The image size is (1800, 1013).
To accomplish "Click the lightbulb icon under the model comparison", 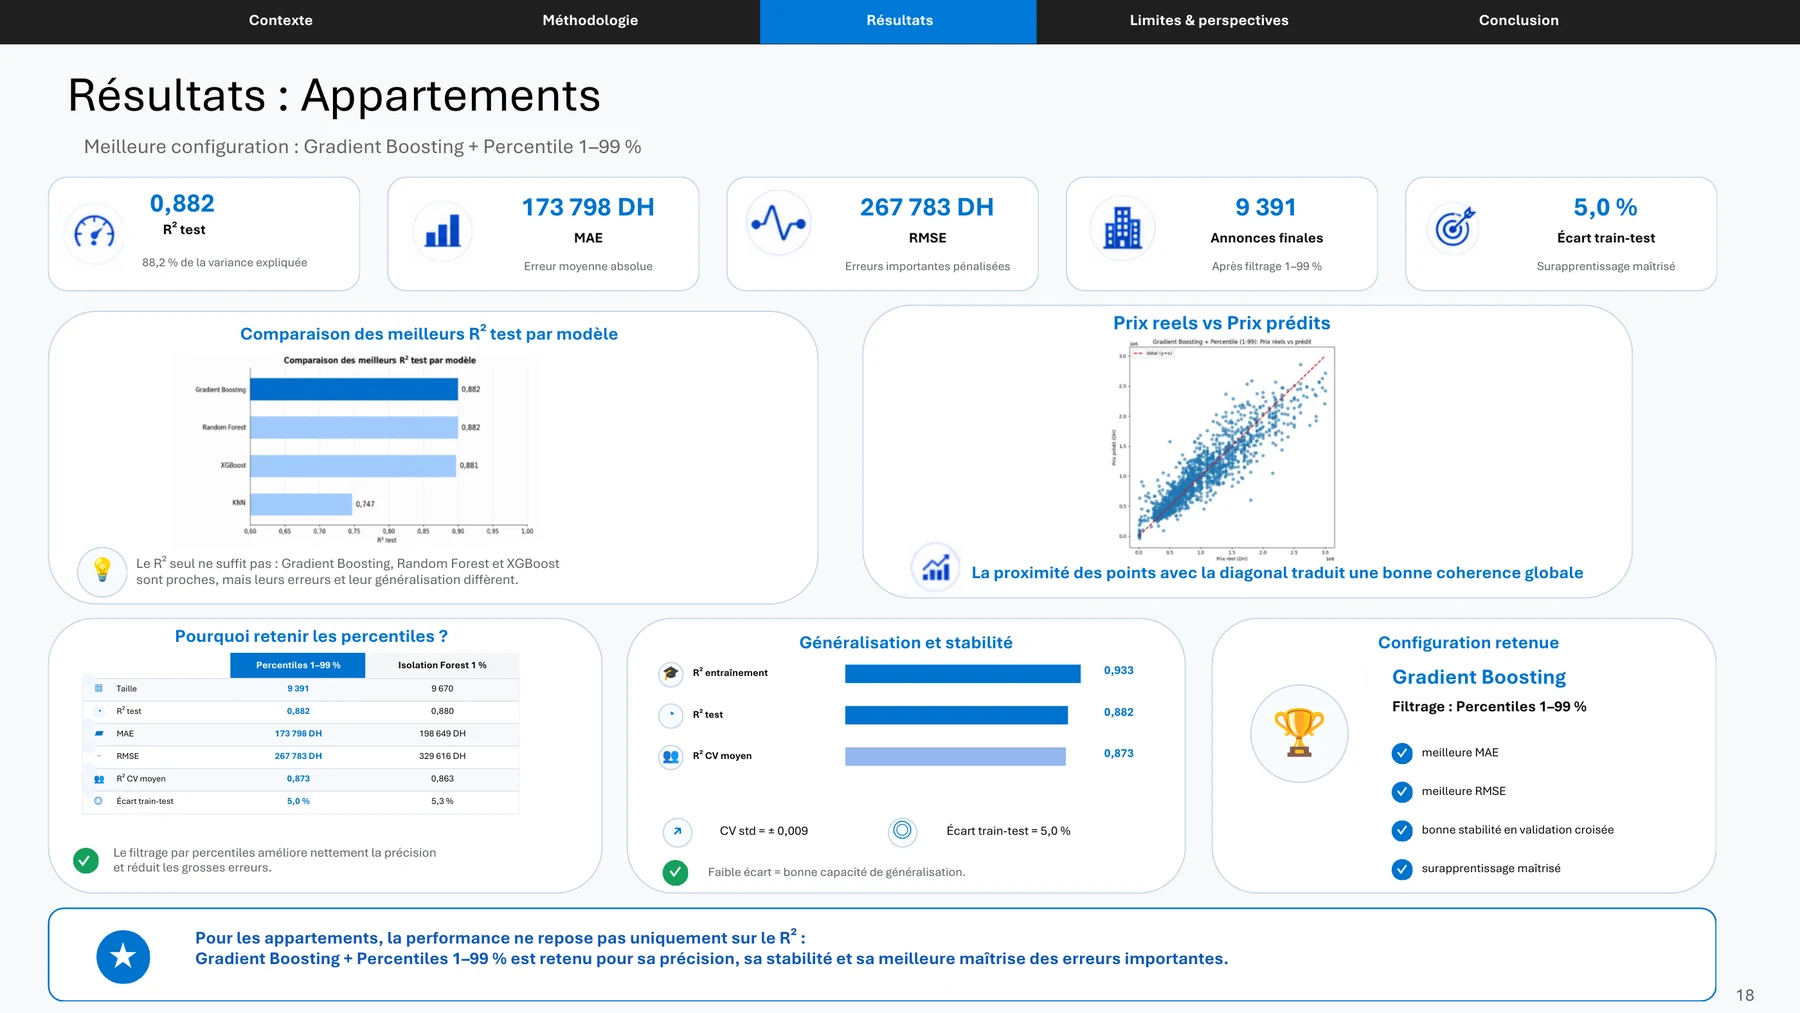I will [102, 572].
